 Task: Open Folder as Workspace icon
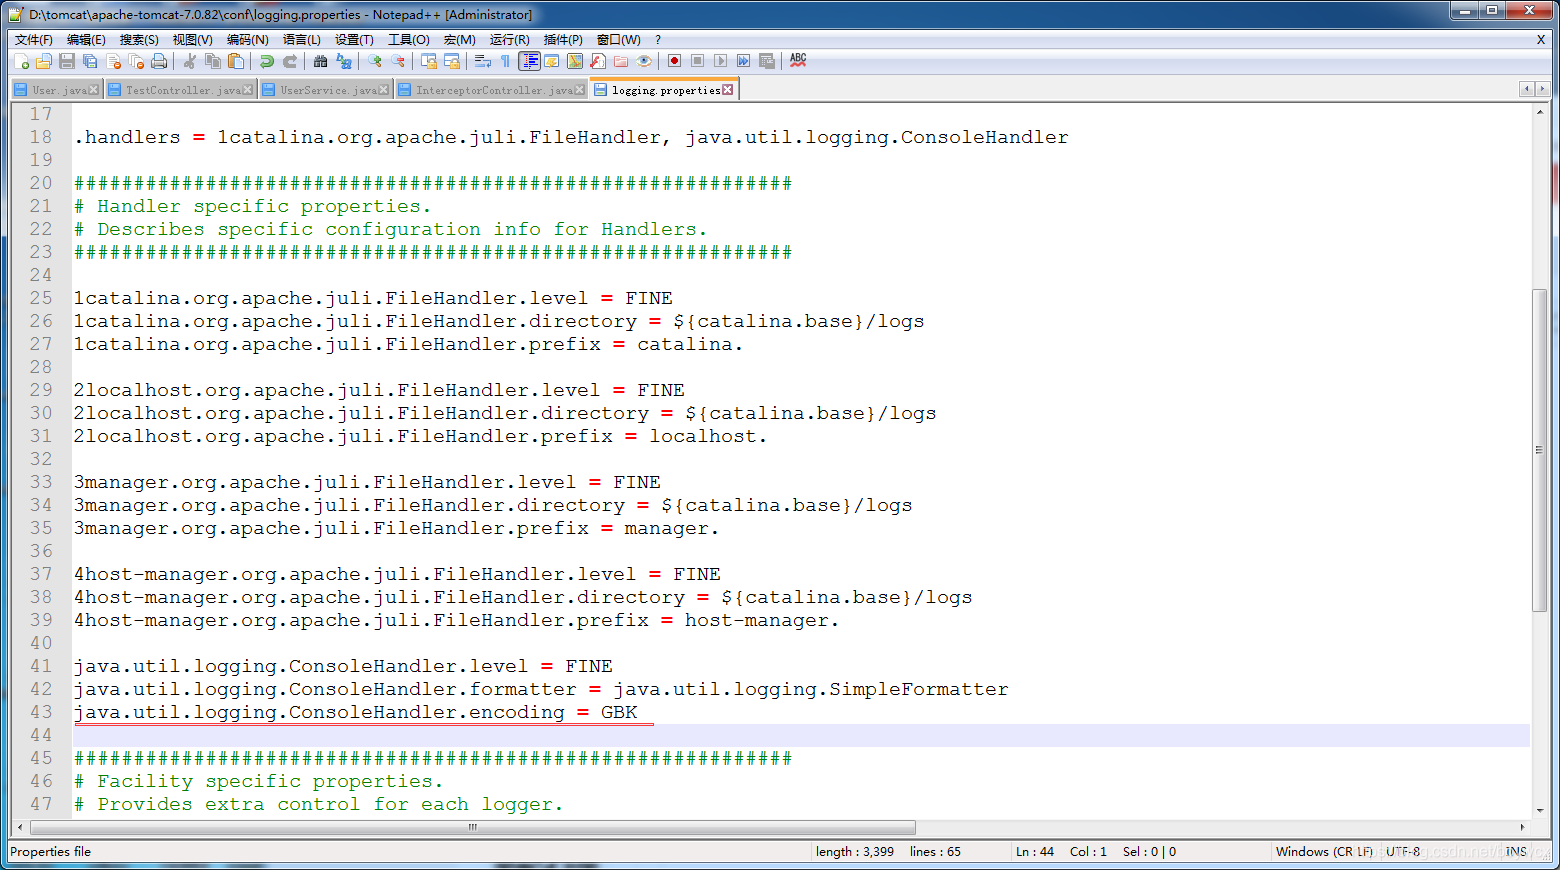pos(621,61)
